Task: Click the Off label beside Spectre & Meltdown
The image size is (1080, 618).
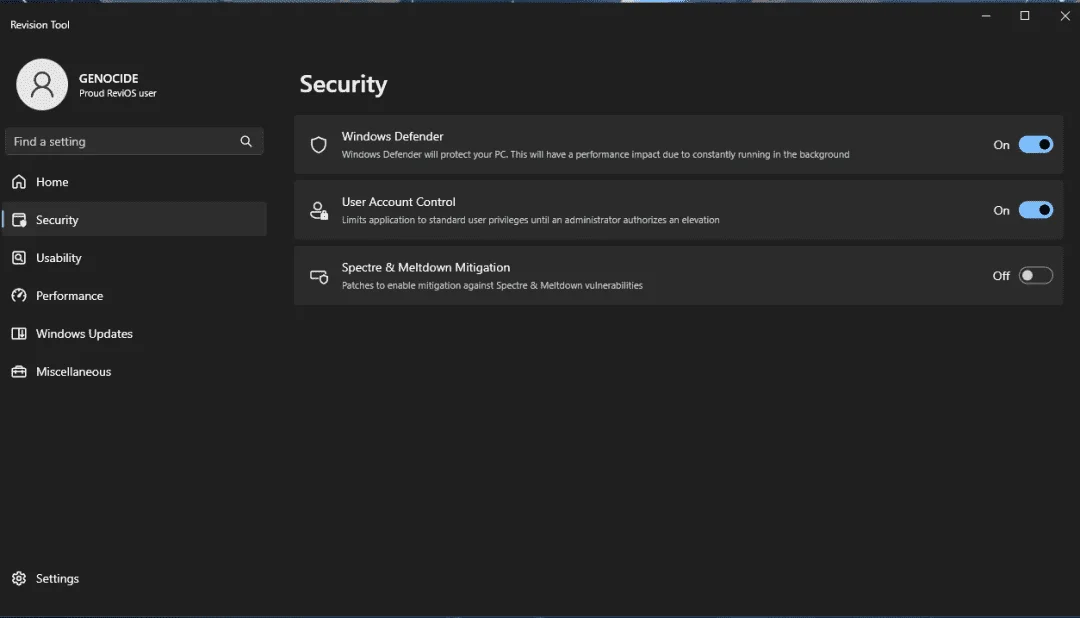Action: [1001, 276]
